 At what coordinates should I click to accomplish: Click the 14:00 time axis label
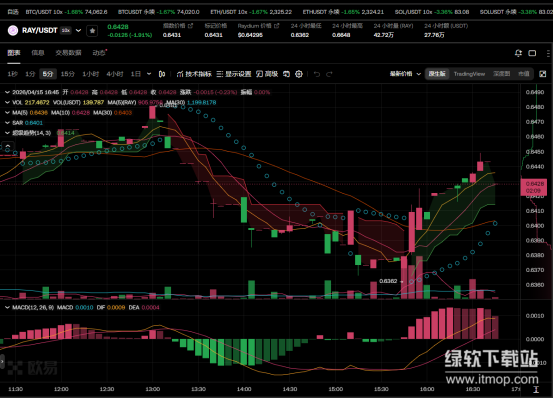[244, 389]
